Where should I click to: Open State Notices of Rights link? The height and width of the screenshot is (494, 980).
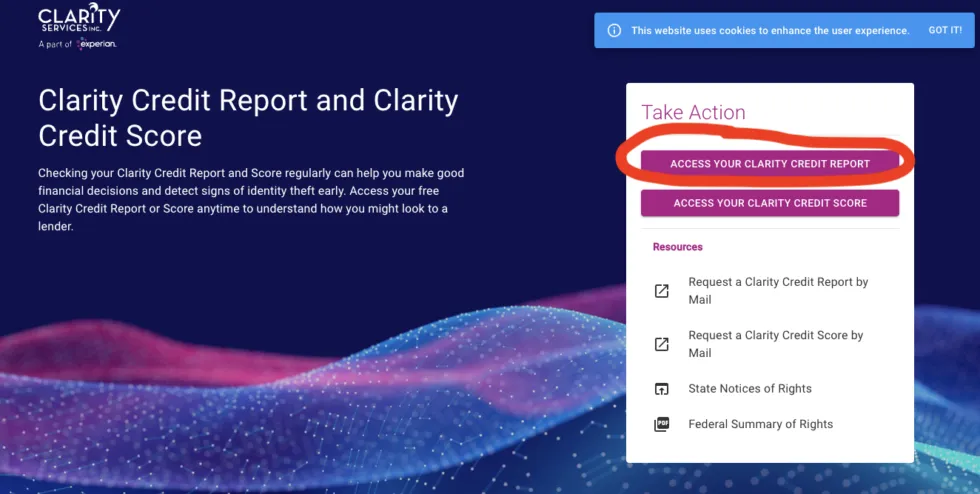point(749,388)
